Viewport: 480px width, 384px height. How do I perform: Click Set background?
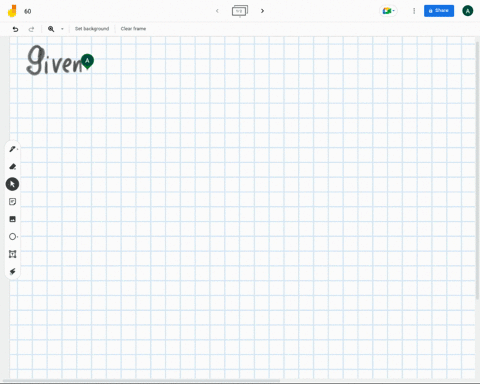point(92,29)
